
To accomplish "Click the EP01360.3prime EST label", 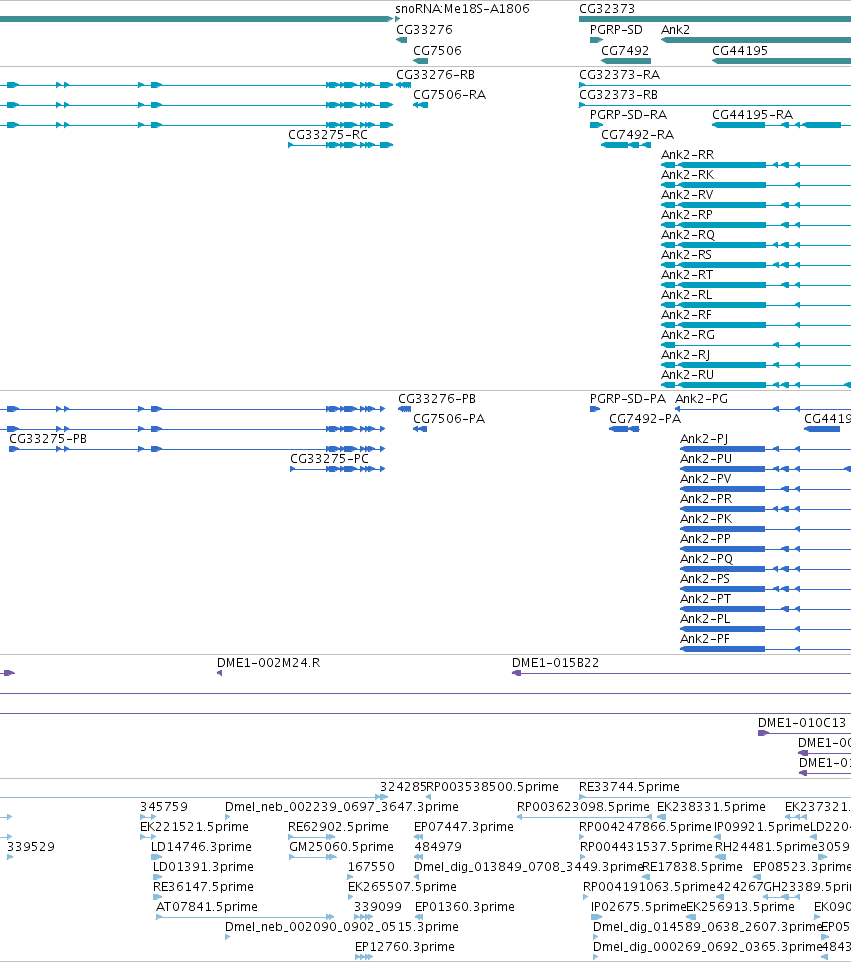I will [x=465, y=907].
